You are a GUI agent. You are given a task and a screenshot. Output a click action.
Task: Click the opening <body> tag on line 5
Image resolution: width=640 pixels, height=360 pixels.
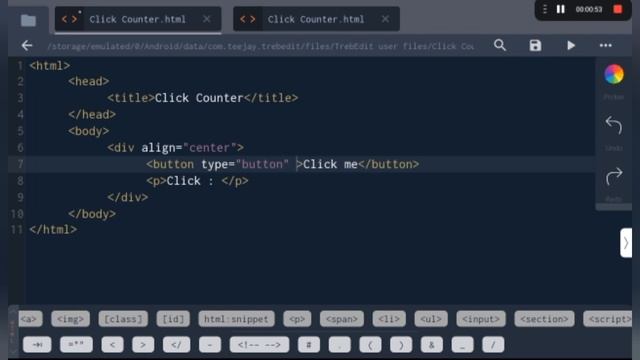[x=89, y=131]
